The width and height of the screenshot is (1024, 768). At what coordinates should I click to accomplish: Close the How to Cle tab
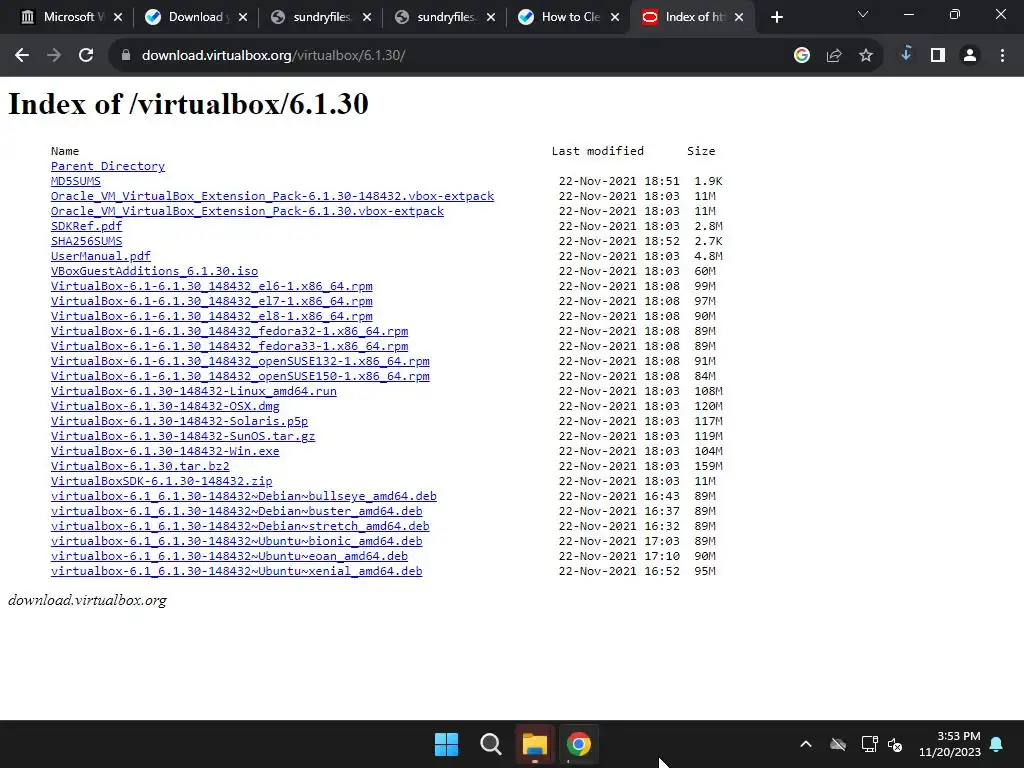pos(615,17)
